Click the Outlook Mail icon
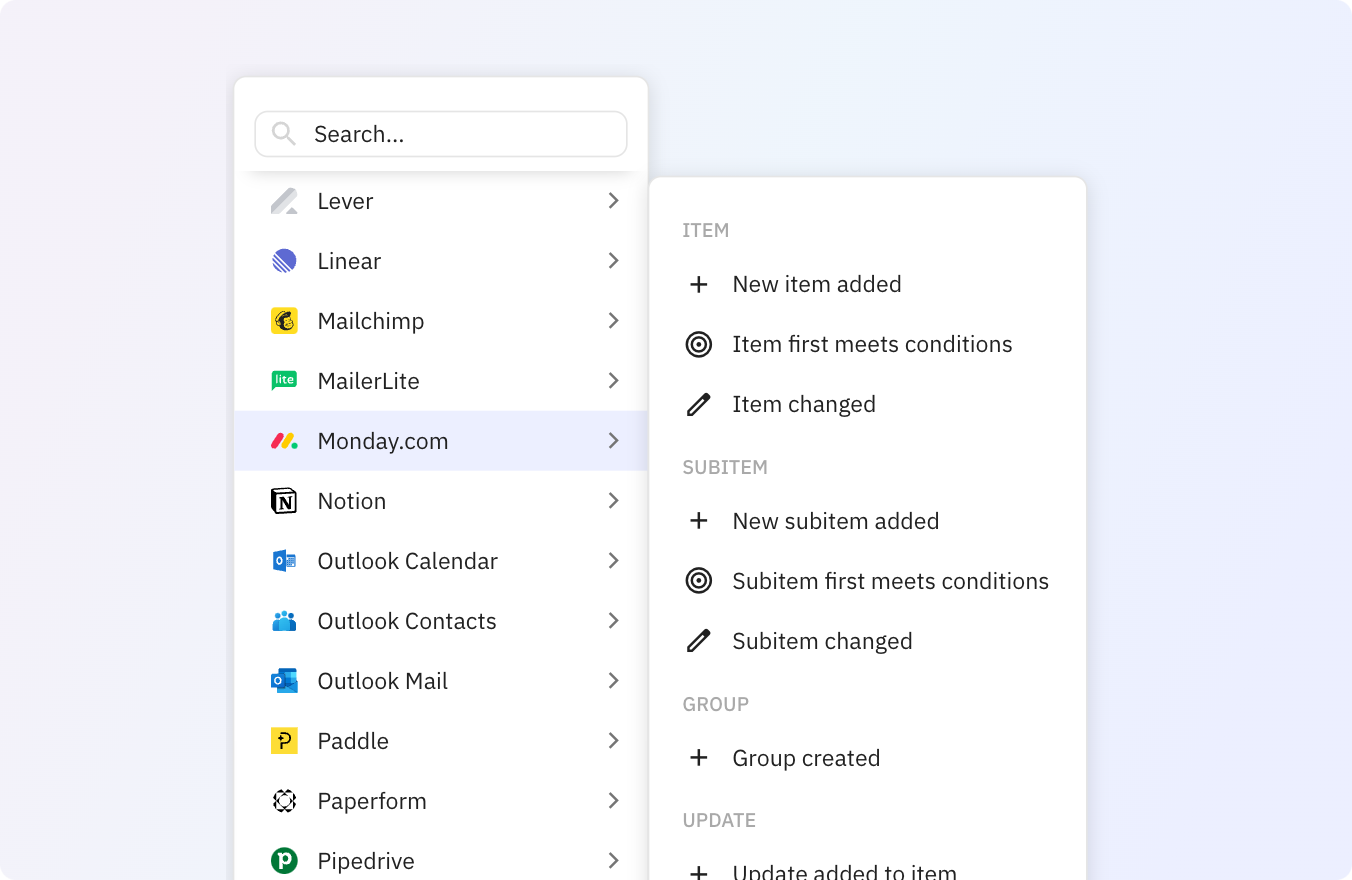The image size is (1352, 880). (x=284, y=681)
